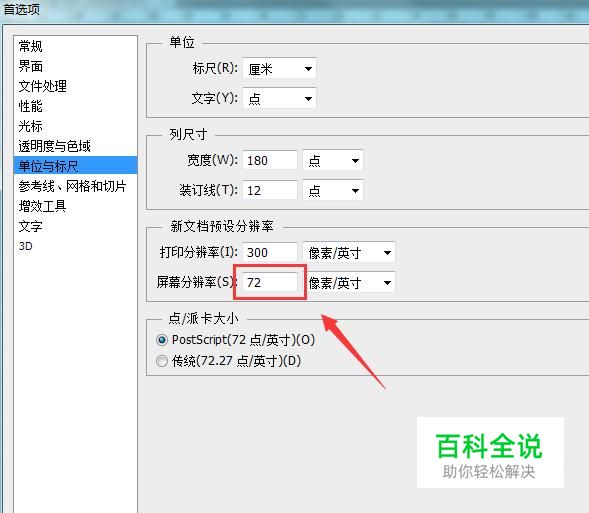This screenshot has width=589, height=513.
Task: Open 装订线(T) unit dropdown
Action: pyautogui.click(x=333, y=190)
